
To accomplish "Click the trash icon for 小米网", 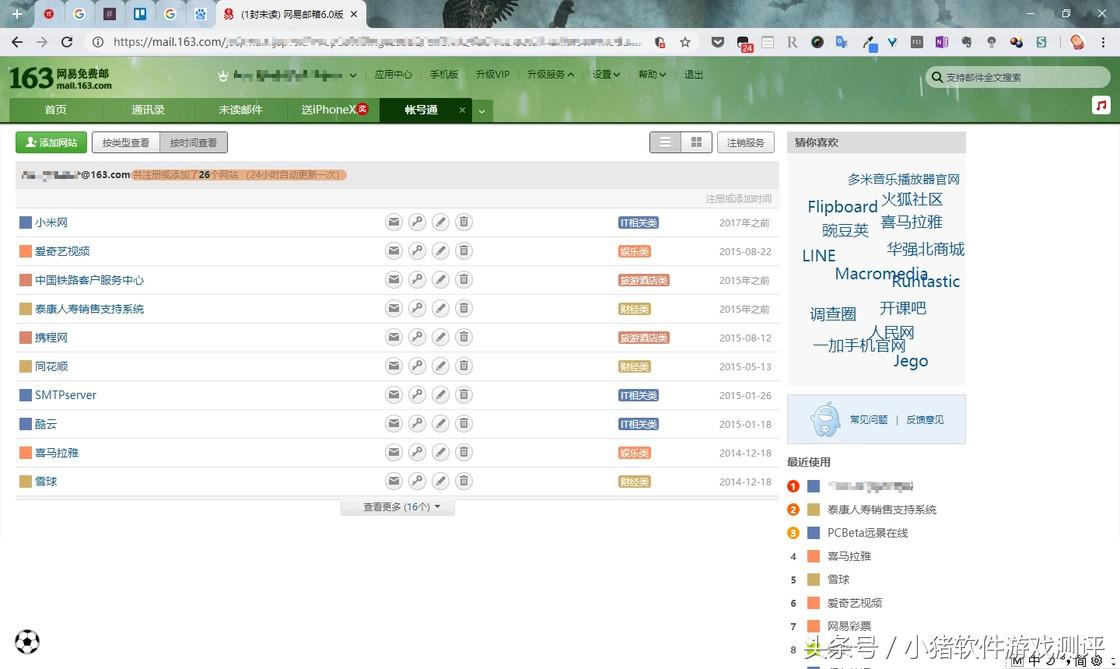I will (x=464, y=222).
